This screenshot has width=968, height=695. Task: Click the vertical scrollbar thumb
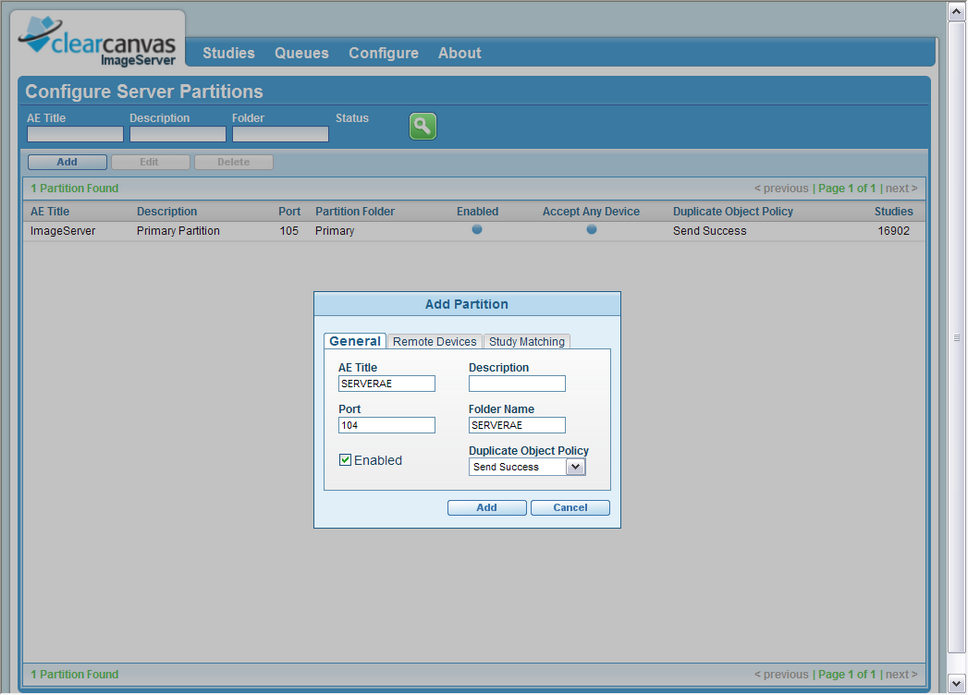(x=956, y=337)
